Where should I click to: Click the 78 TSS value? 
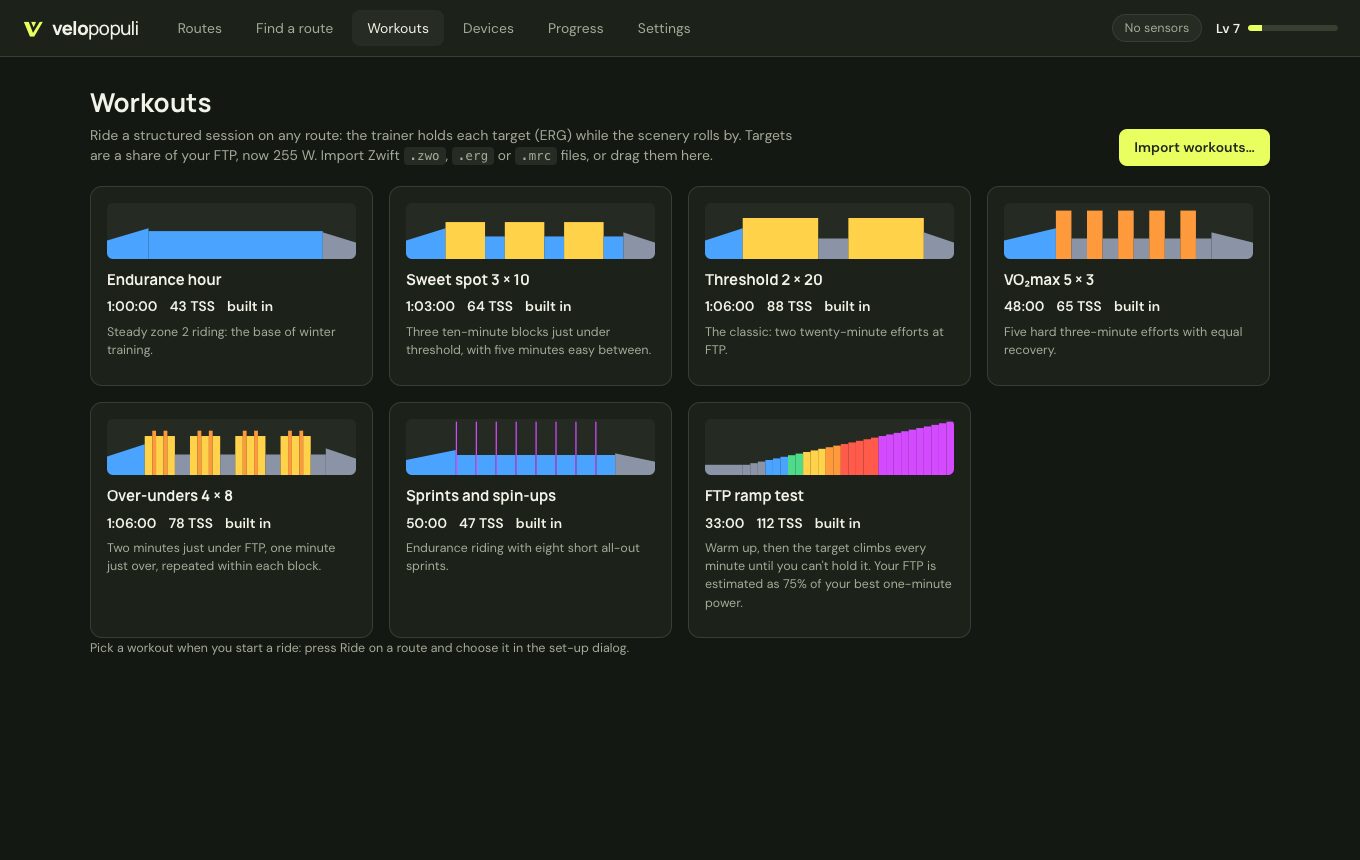(x=191, y=523)
